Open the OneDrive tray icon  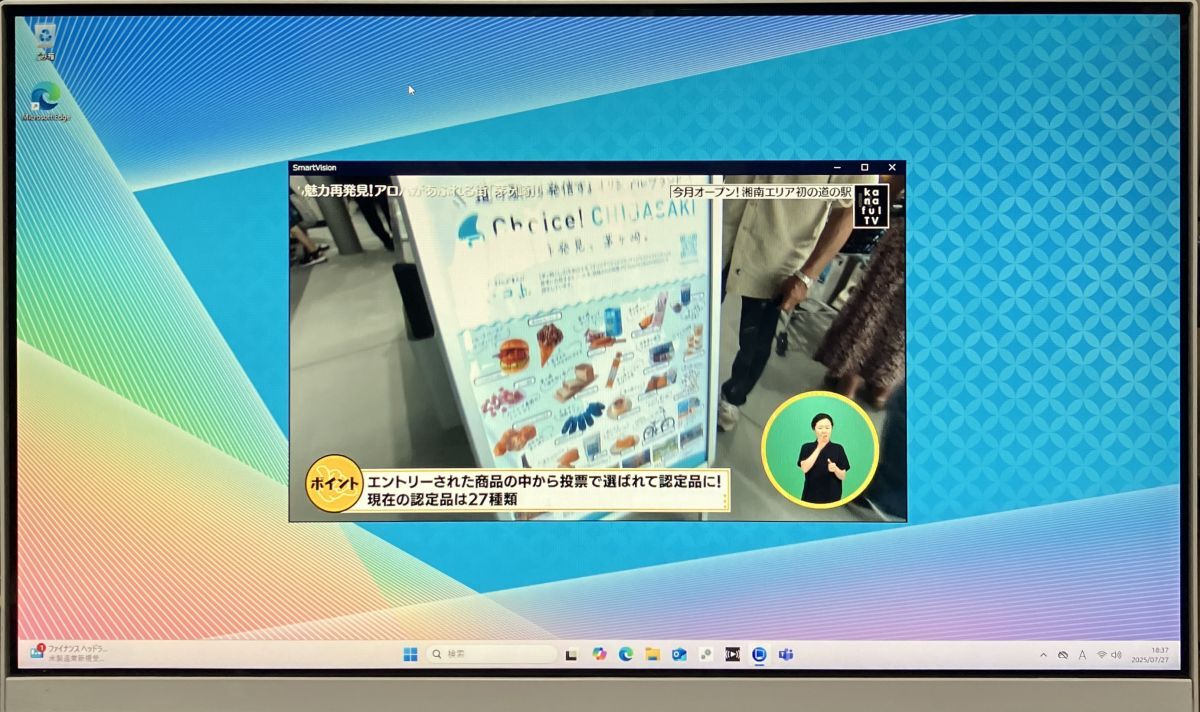tap(1063, 655)
